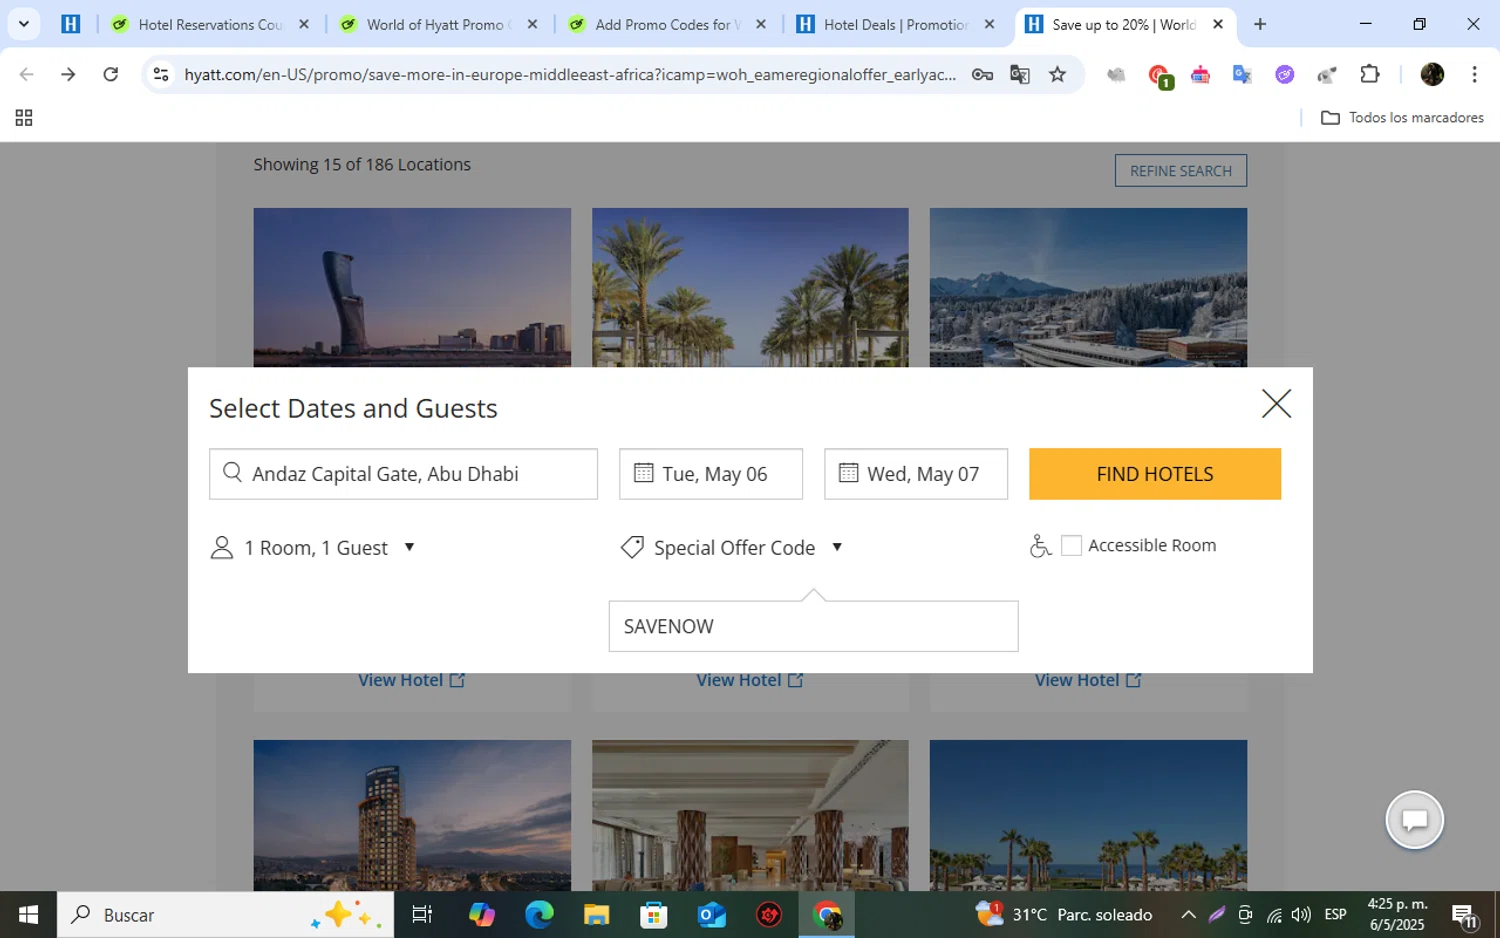Open Task View on the taskbar
This screenshot has height=938, width=1500.
point(422,915)
